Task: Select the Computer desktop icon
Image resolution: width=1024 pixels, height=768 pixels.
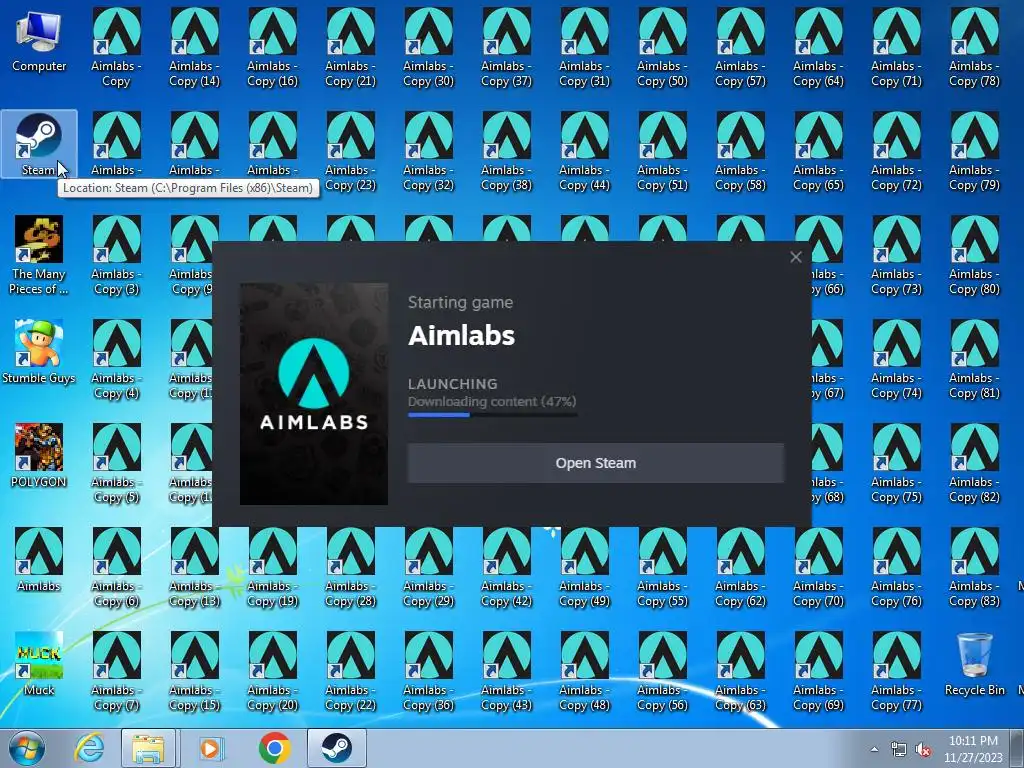Action: [39, 41]
